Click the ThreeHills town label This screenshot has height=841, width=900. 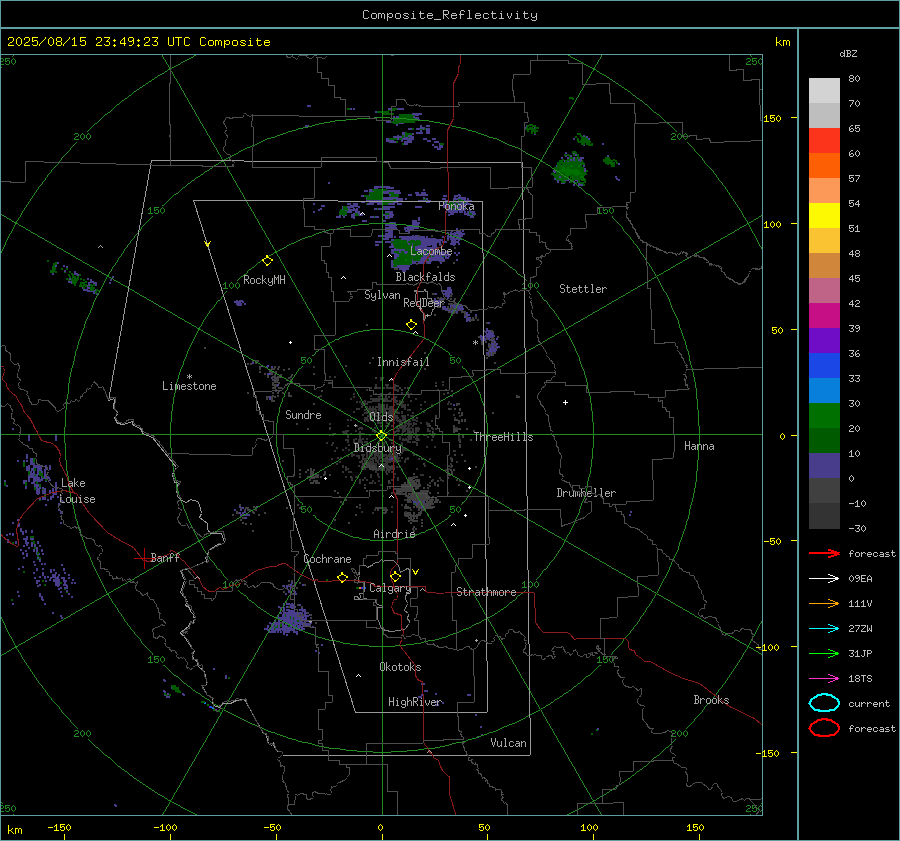(x=503, y=437)
